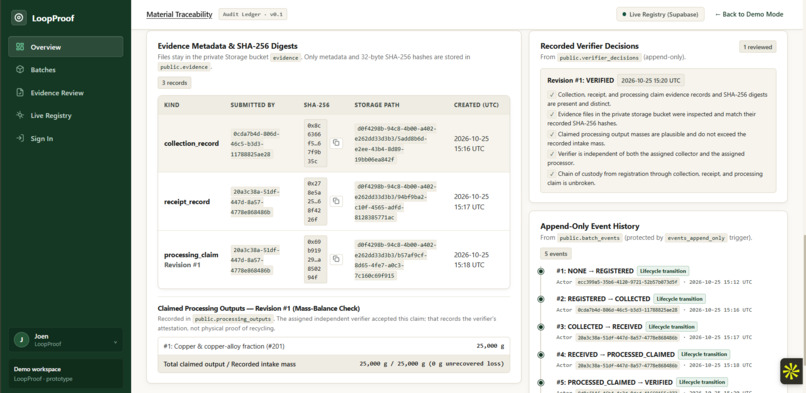This screenshot has height=393, width=806.
Task: Click the CREATED (UTC) column header
Action: 476,105
